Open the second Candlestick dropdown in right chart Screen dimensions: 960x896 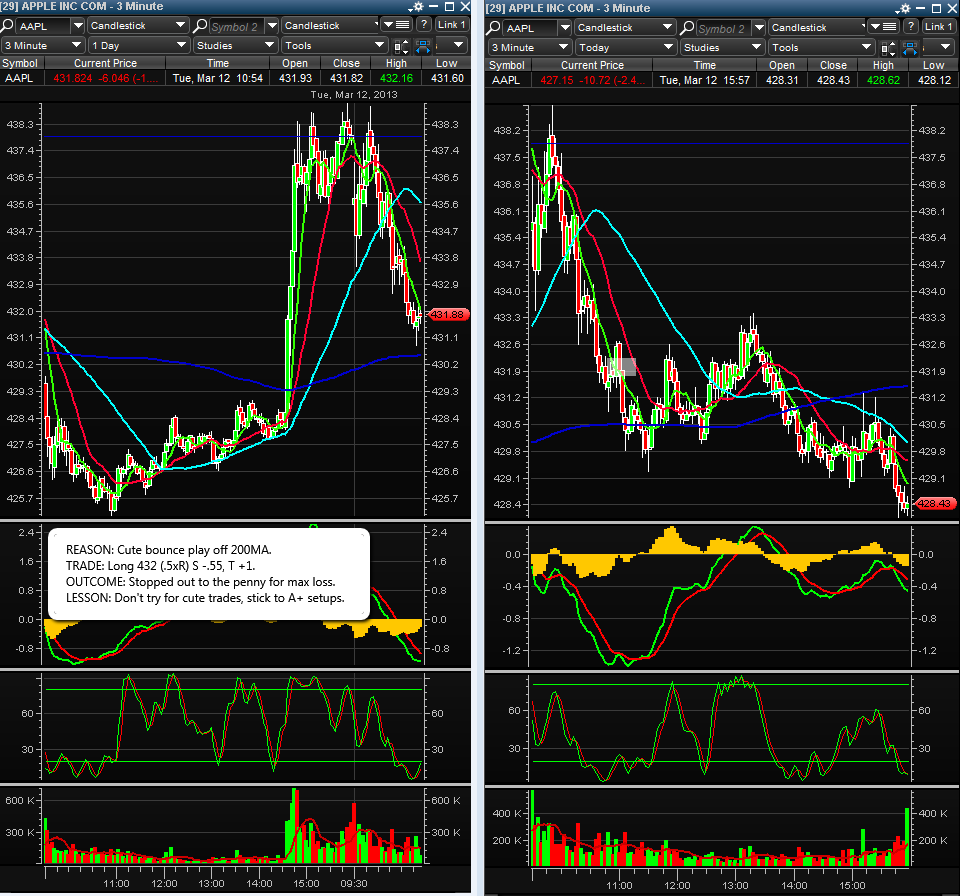pyautogui.click(x=817, y=28)
